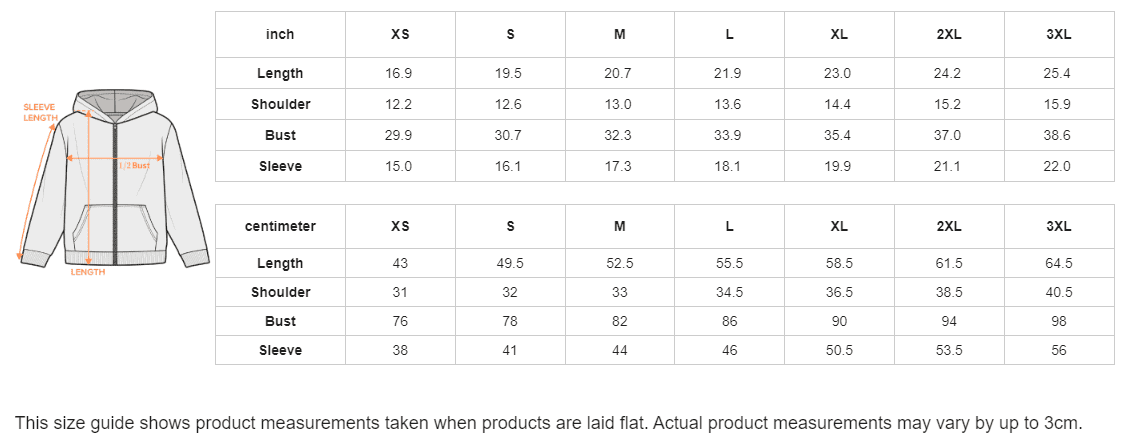Select the Length row label in inch table
Screen dimensions: 1148x438
pos(280,73)
